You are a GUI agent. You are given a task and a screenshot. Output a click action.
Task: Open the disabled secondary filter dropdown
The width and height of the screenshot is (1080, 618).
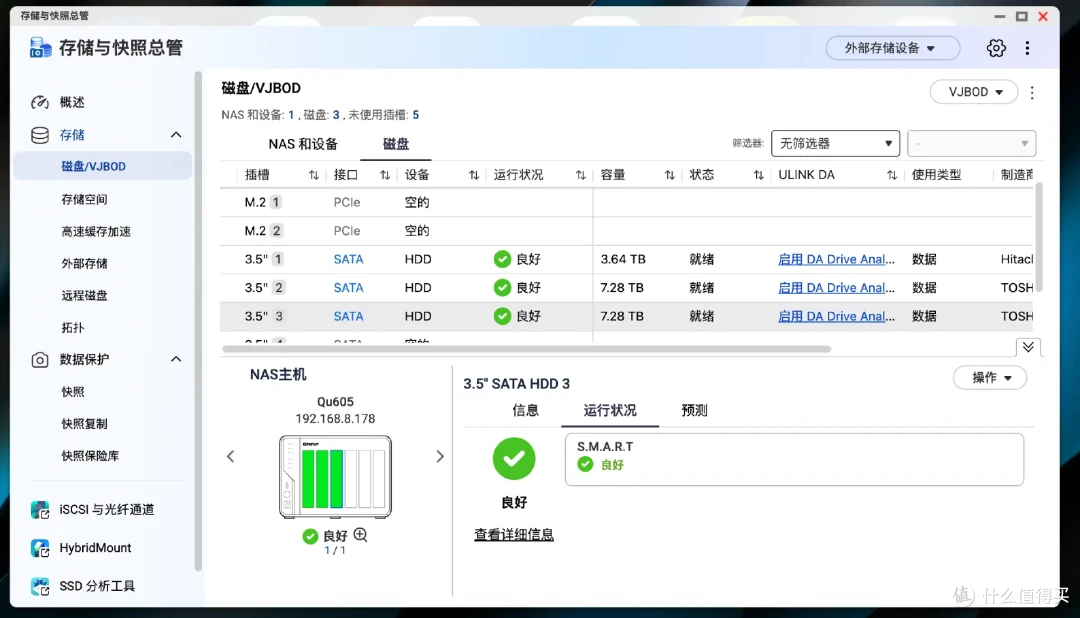click(971, 143)
